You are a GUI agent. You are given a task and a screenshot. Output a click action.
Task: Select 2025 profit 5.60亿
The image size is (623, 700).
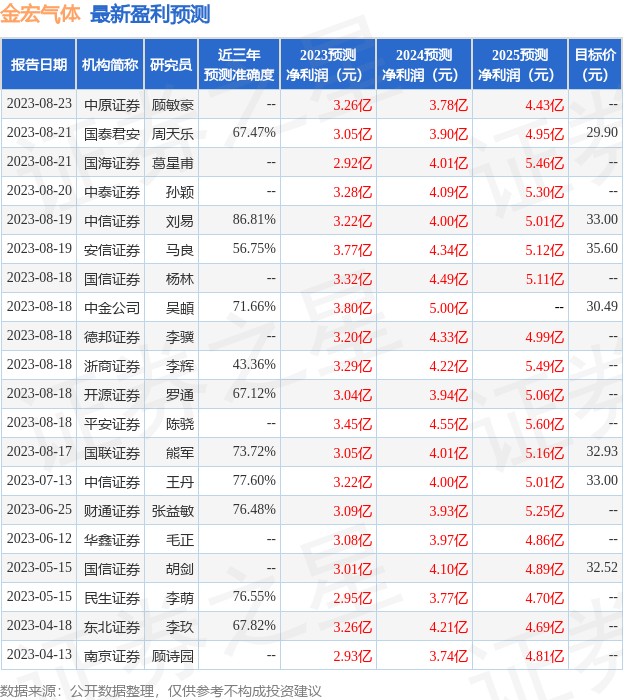544,424
